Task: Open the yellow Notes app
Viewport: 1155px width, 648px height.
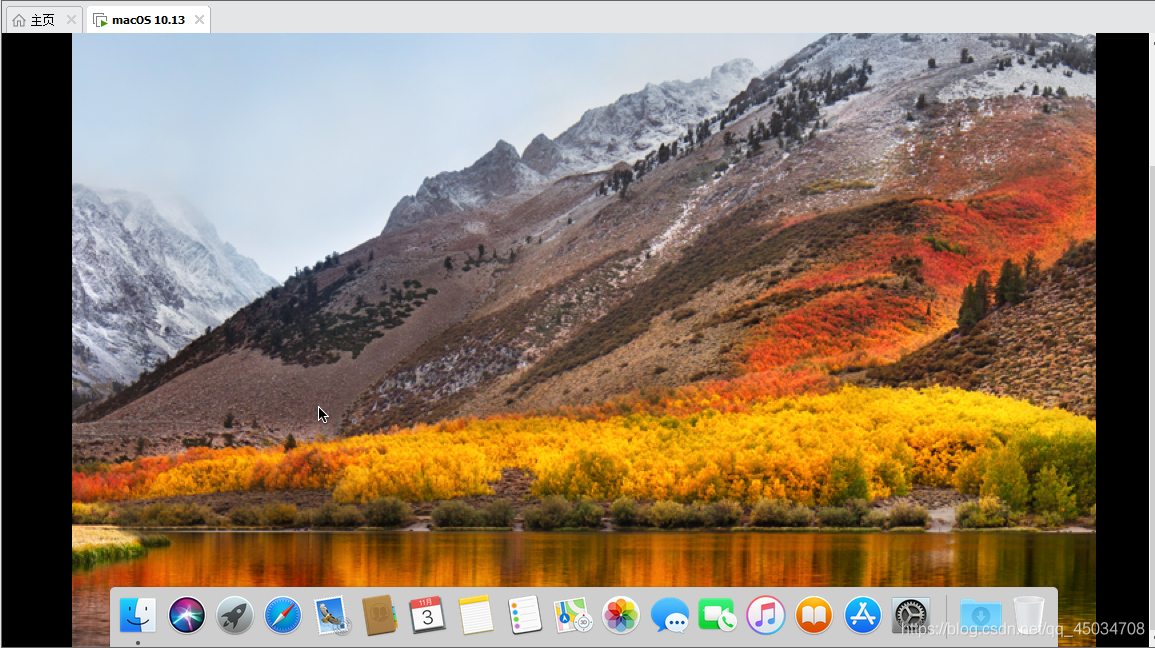Action: tap(476, 615)
